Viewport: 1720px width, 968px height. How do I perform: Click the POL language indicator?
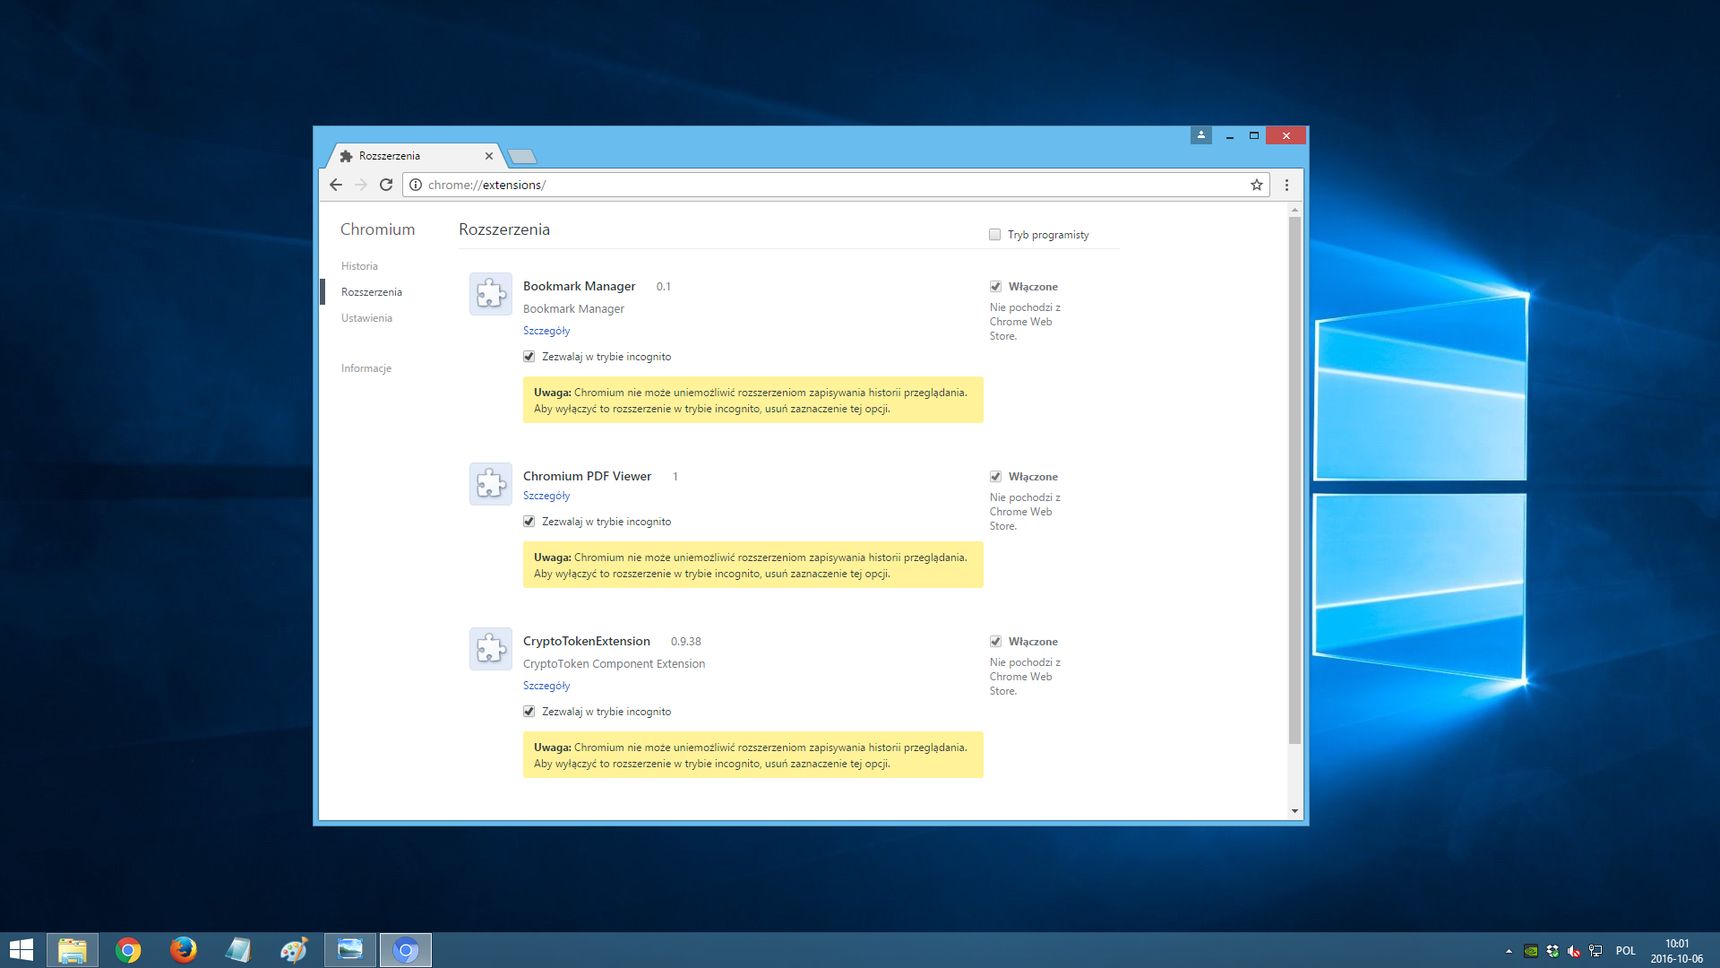coord(1626,951)
